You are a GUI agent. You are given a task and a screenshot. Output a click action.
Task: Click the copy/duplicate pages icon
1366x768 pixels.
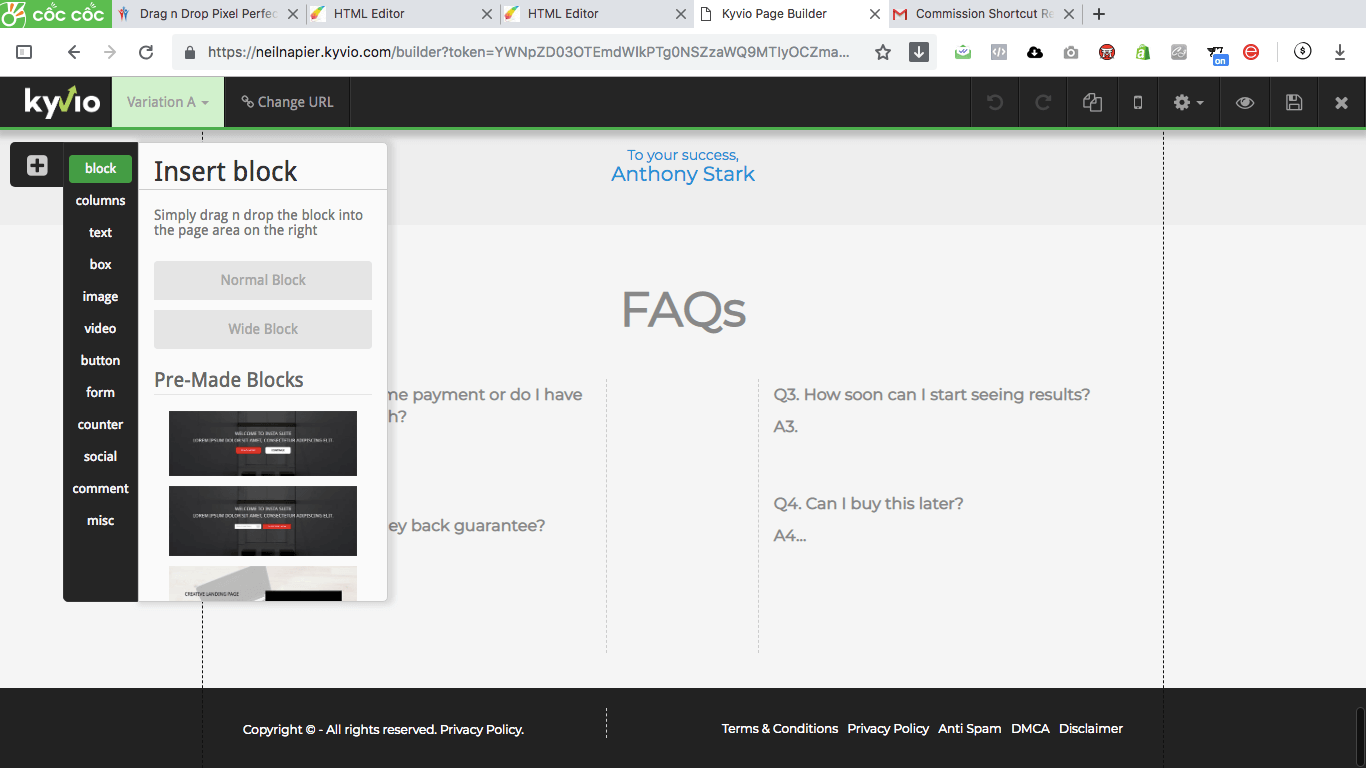1092,102
